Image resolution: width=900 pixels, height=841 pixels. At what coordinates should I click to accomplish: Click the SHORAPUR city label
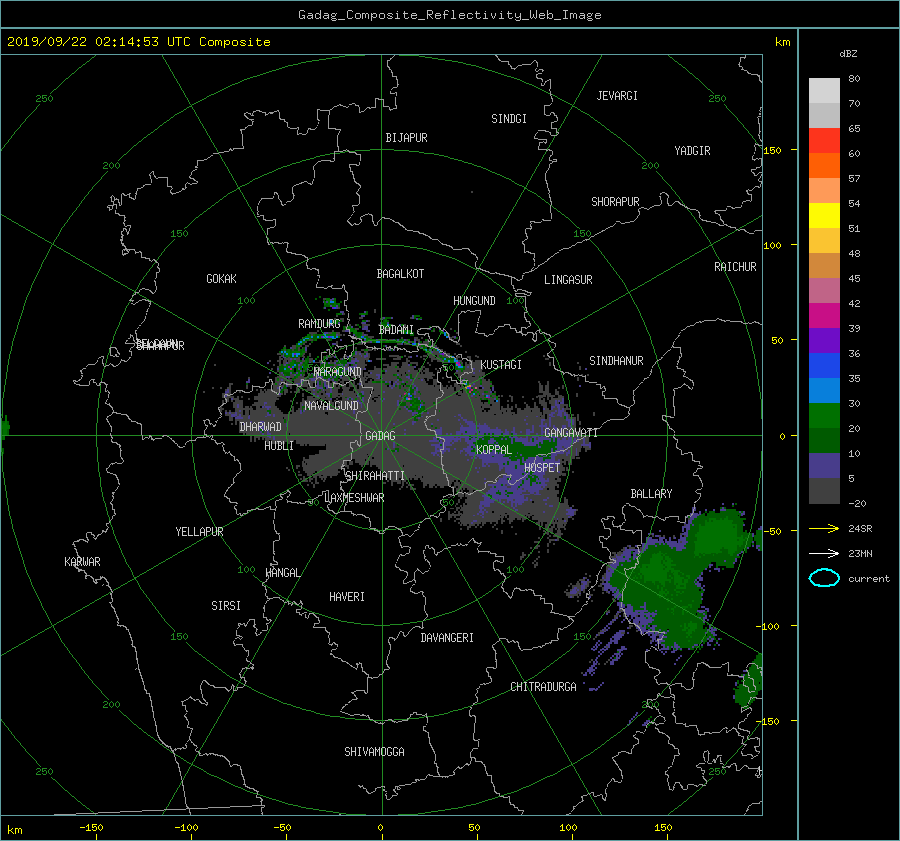[x=615, y=202]
